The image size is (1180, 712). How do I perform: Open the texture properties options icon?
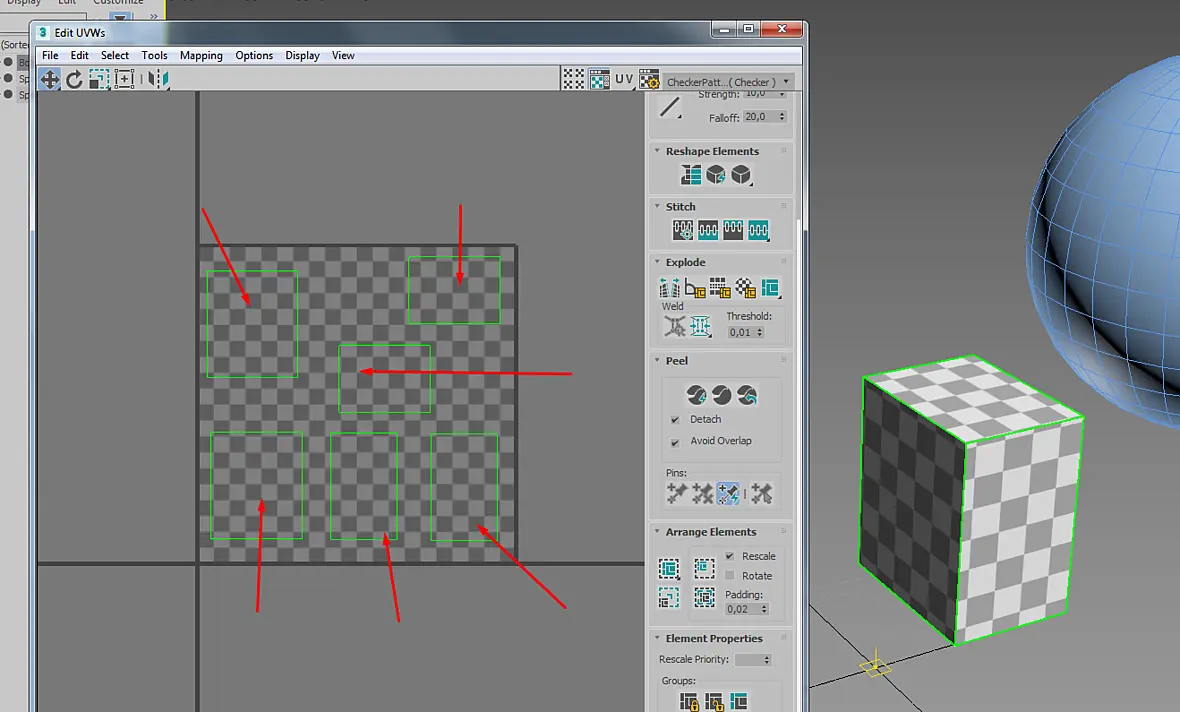(x=649, y=79)
